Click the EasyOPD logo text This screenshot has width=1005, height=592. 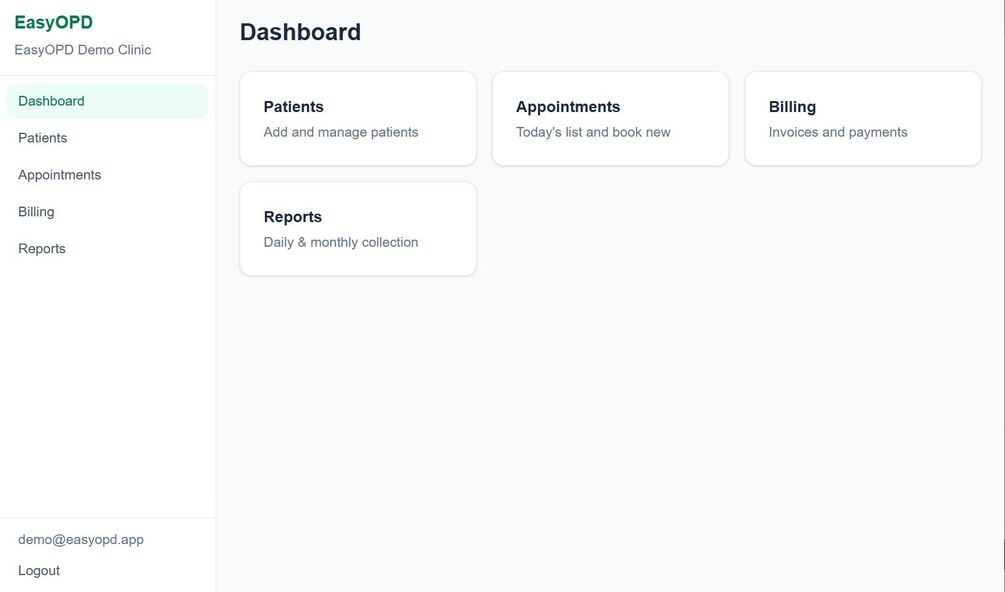(x=53, y=23)
